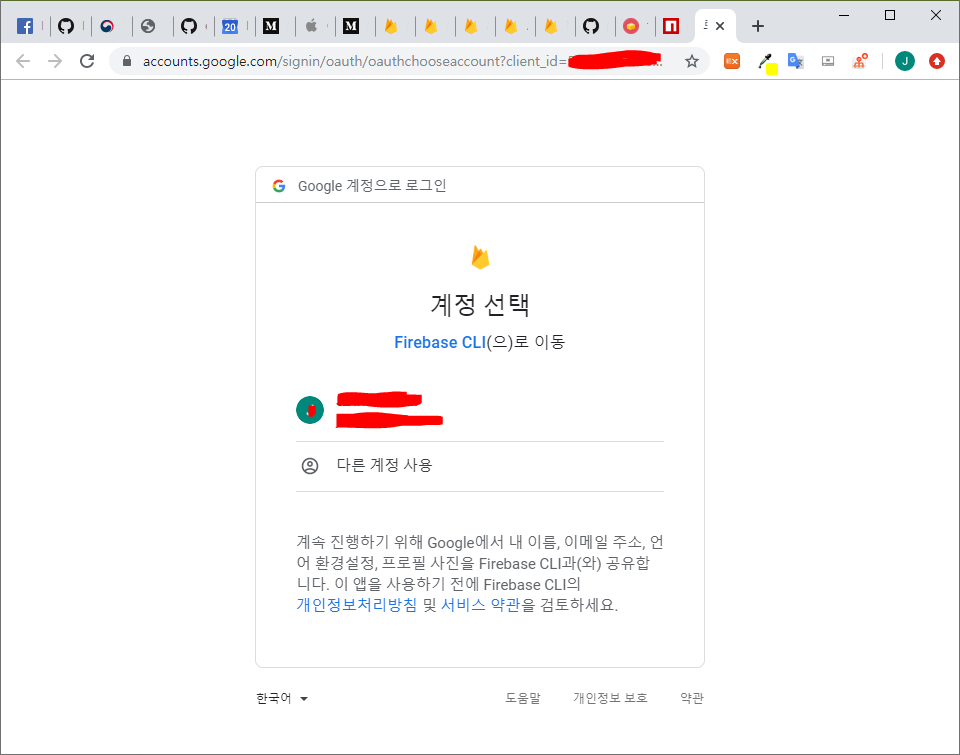This screenshot has height=755, width=960.
Task: Select the redacted Google account
Action: 480,410
